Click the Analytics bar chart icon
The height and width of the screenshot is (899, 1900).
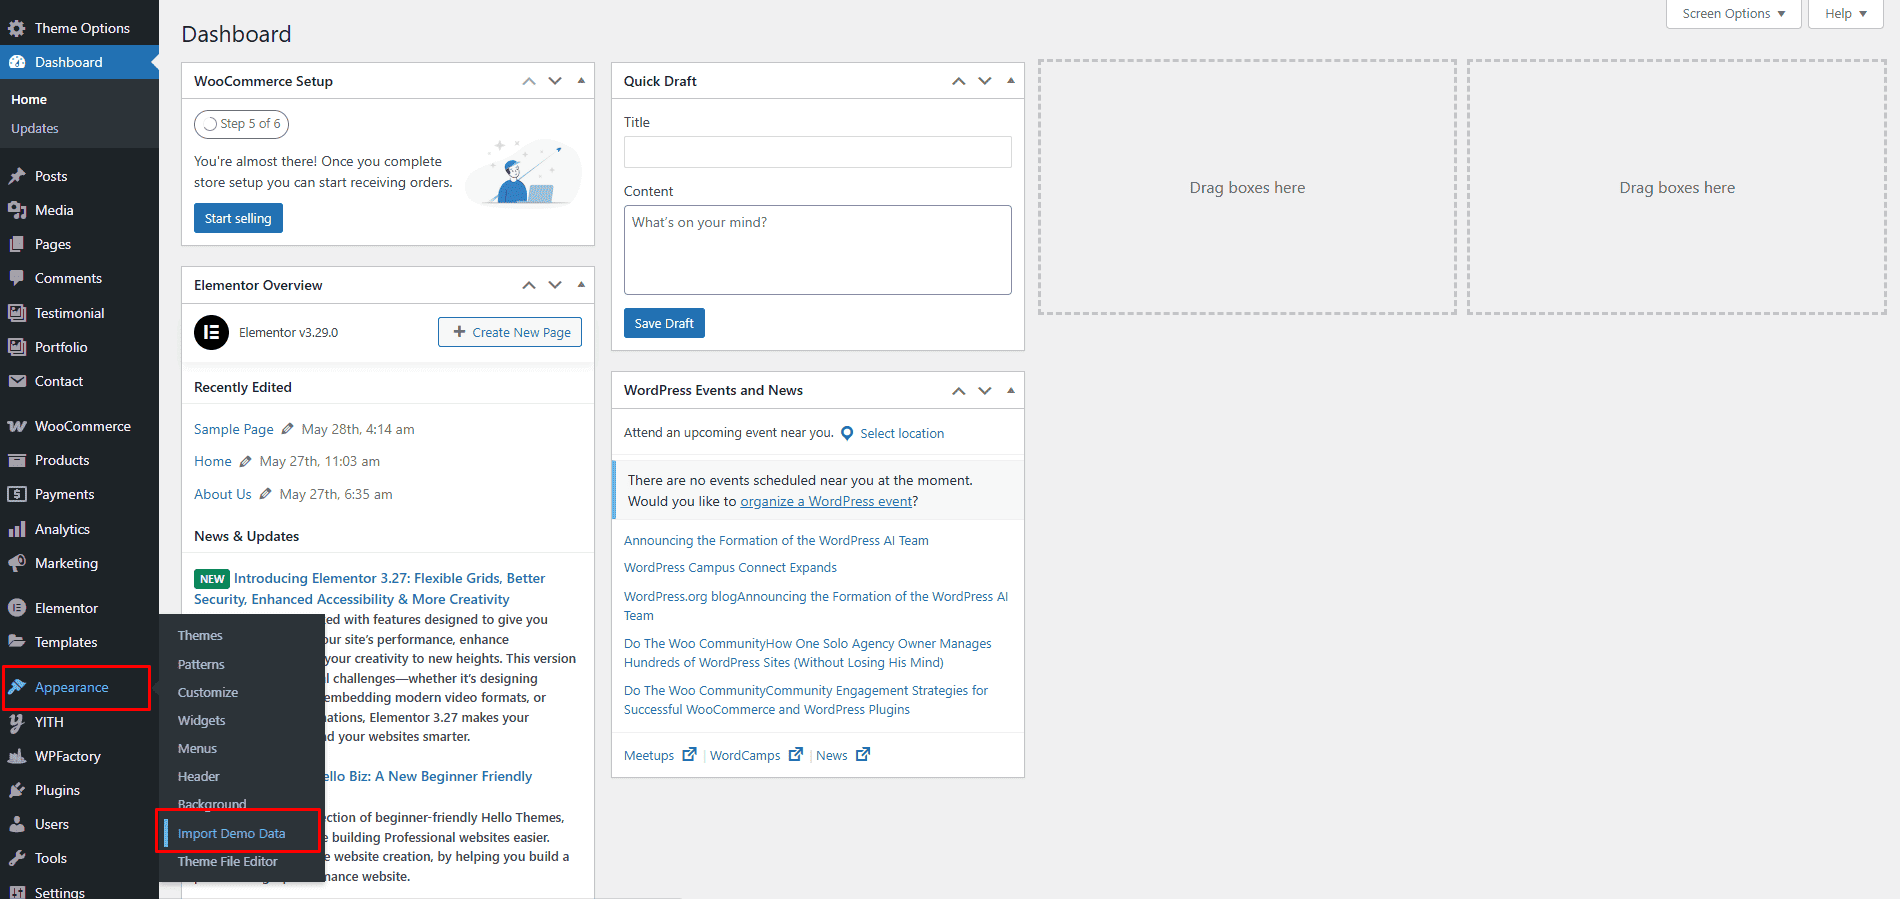point(17,529)
